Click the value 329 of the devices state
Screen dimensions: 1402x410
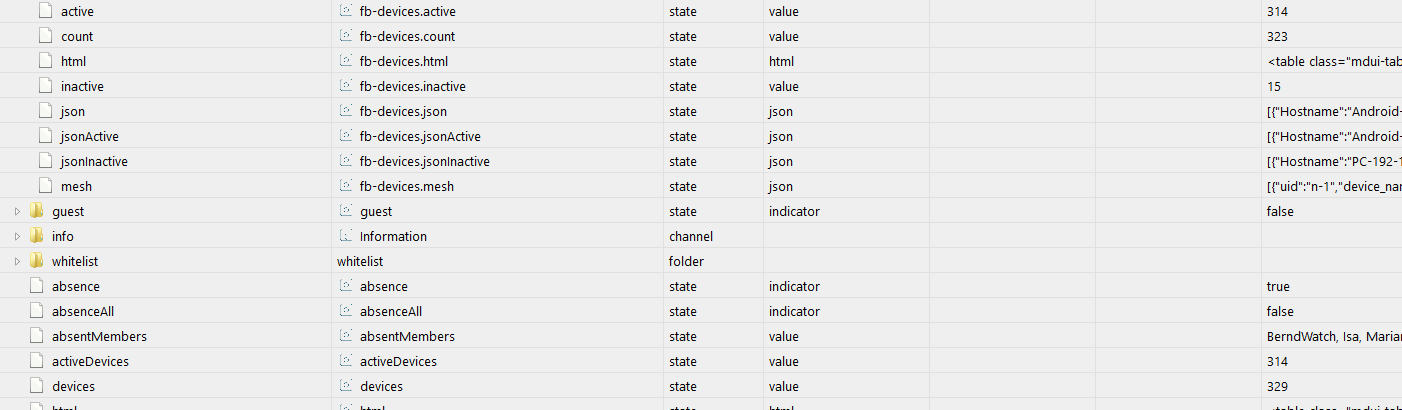(1276, 386)
